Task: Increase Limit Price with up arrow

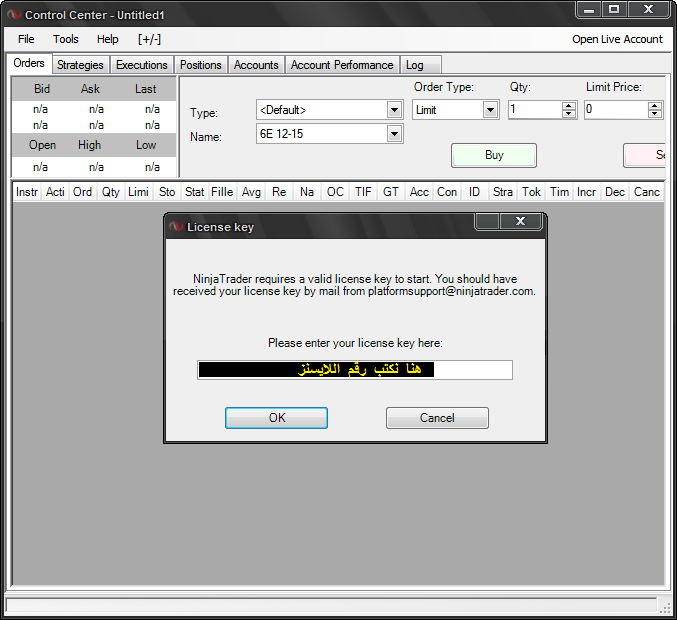Action: (x=655, y=106)
